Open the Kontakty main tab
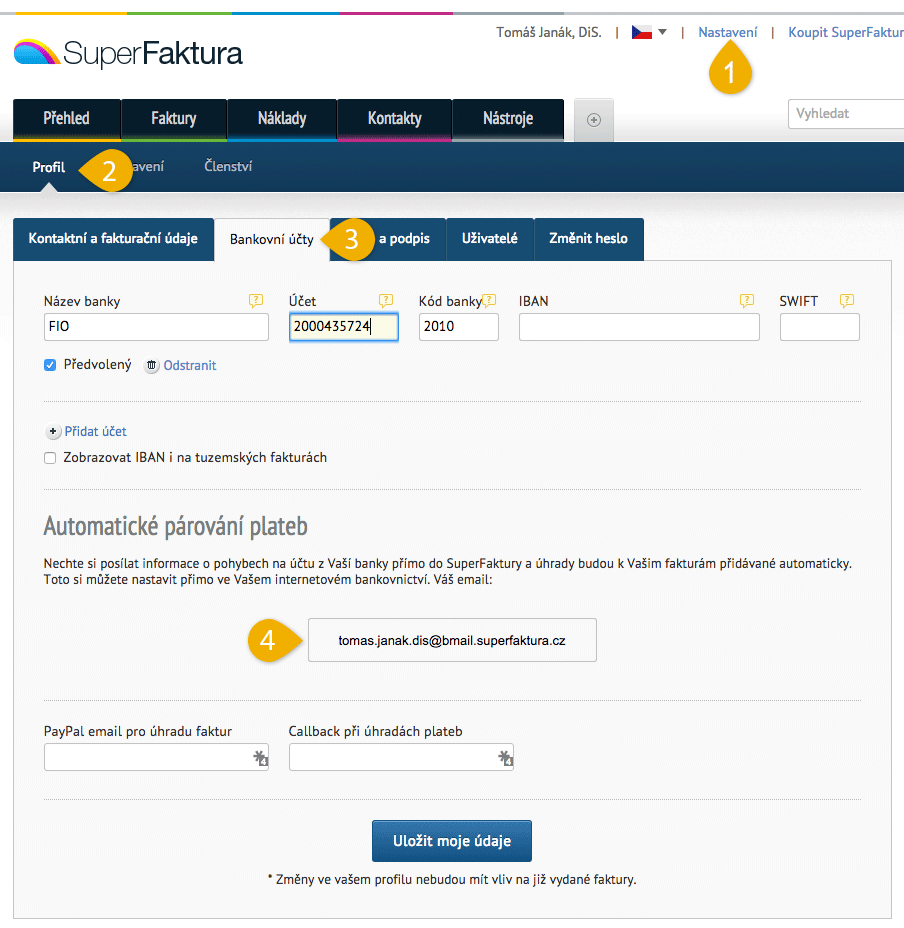904x928 pixels. click(x=395, y=120)
